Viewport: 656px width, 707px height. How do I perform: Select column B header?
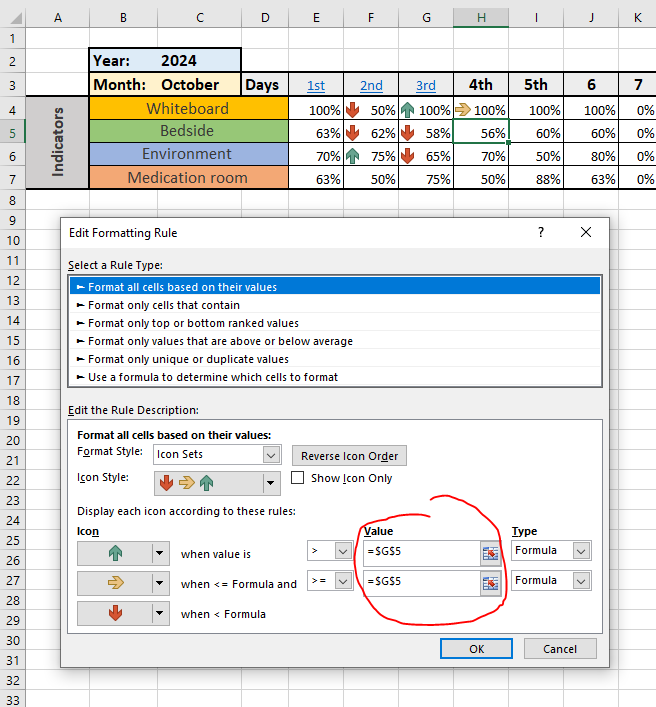click(123, 18)
